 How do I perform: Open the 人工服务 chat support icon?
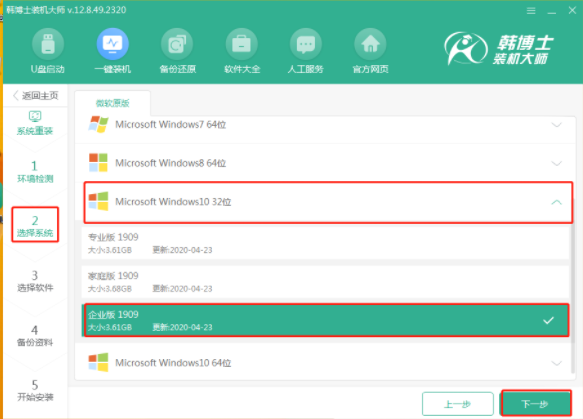[x=306, y=44]
